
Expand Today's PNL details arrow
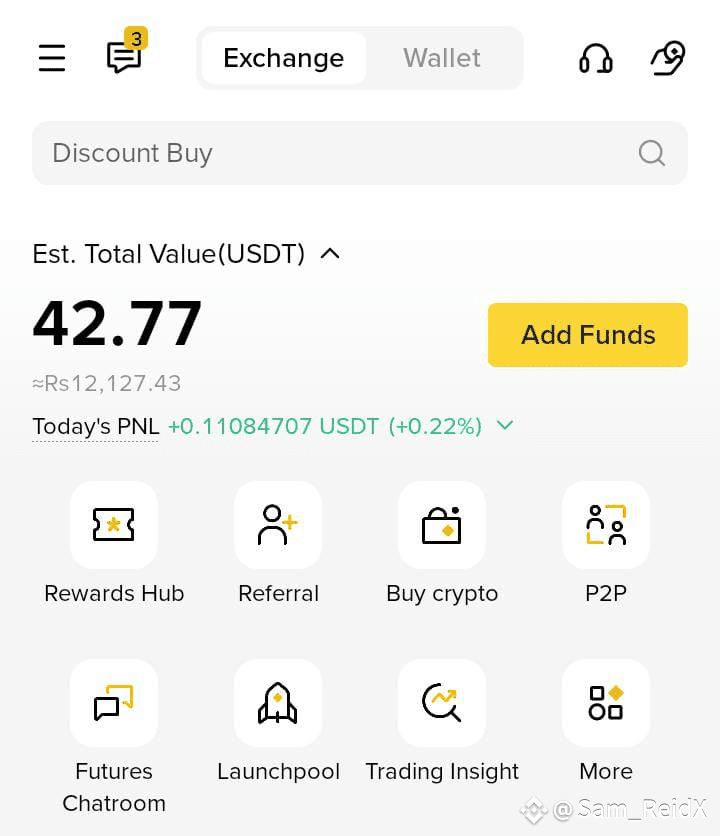505,425
